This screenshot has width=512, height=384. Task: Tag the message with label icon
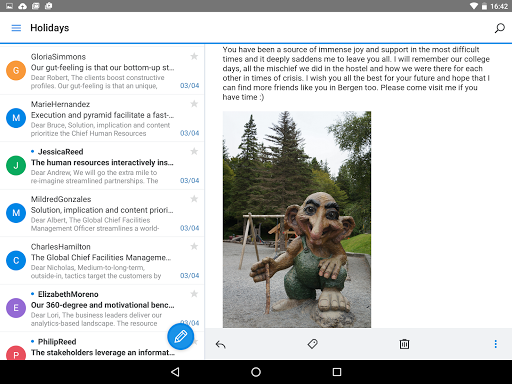tap(312, 344)
